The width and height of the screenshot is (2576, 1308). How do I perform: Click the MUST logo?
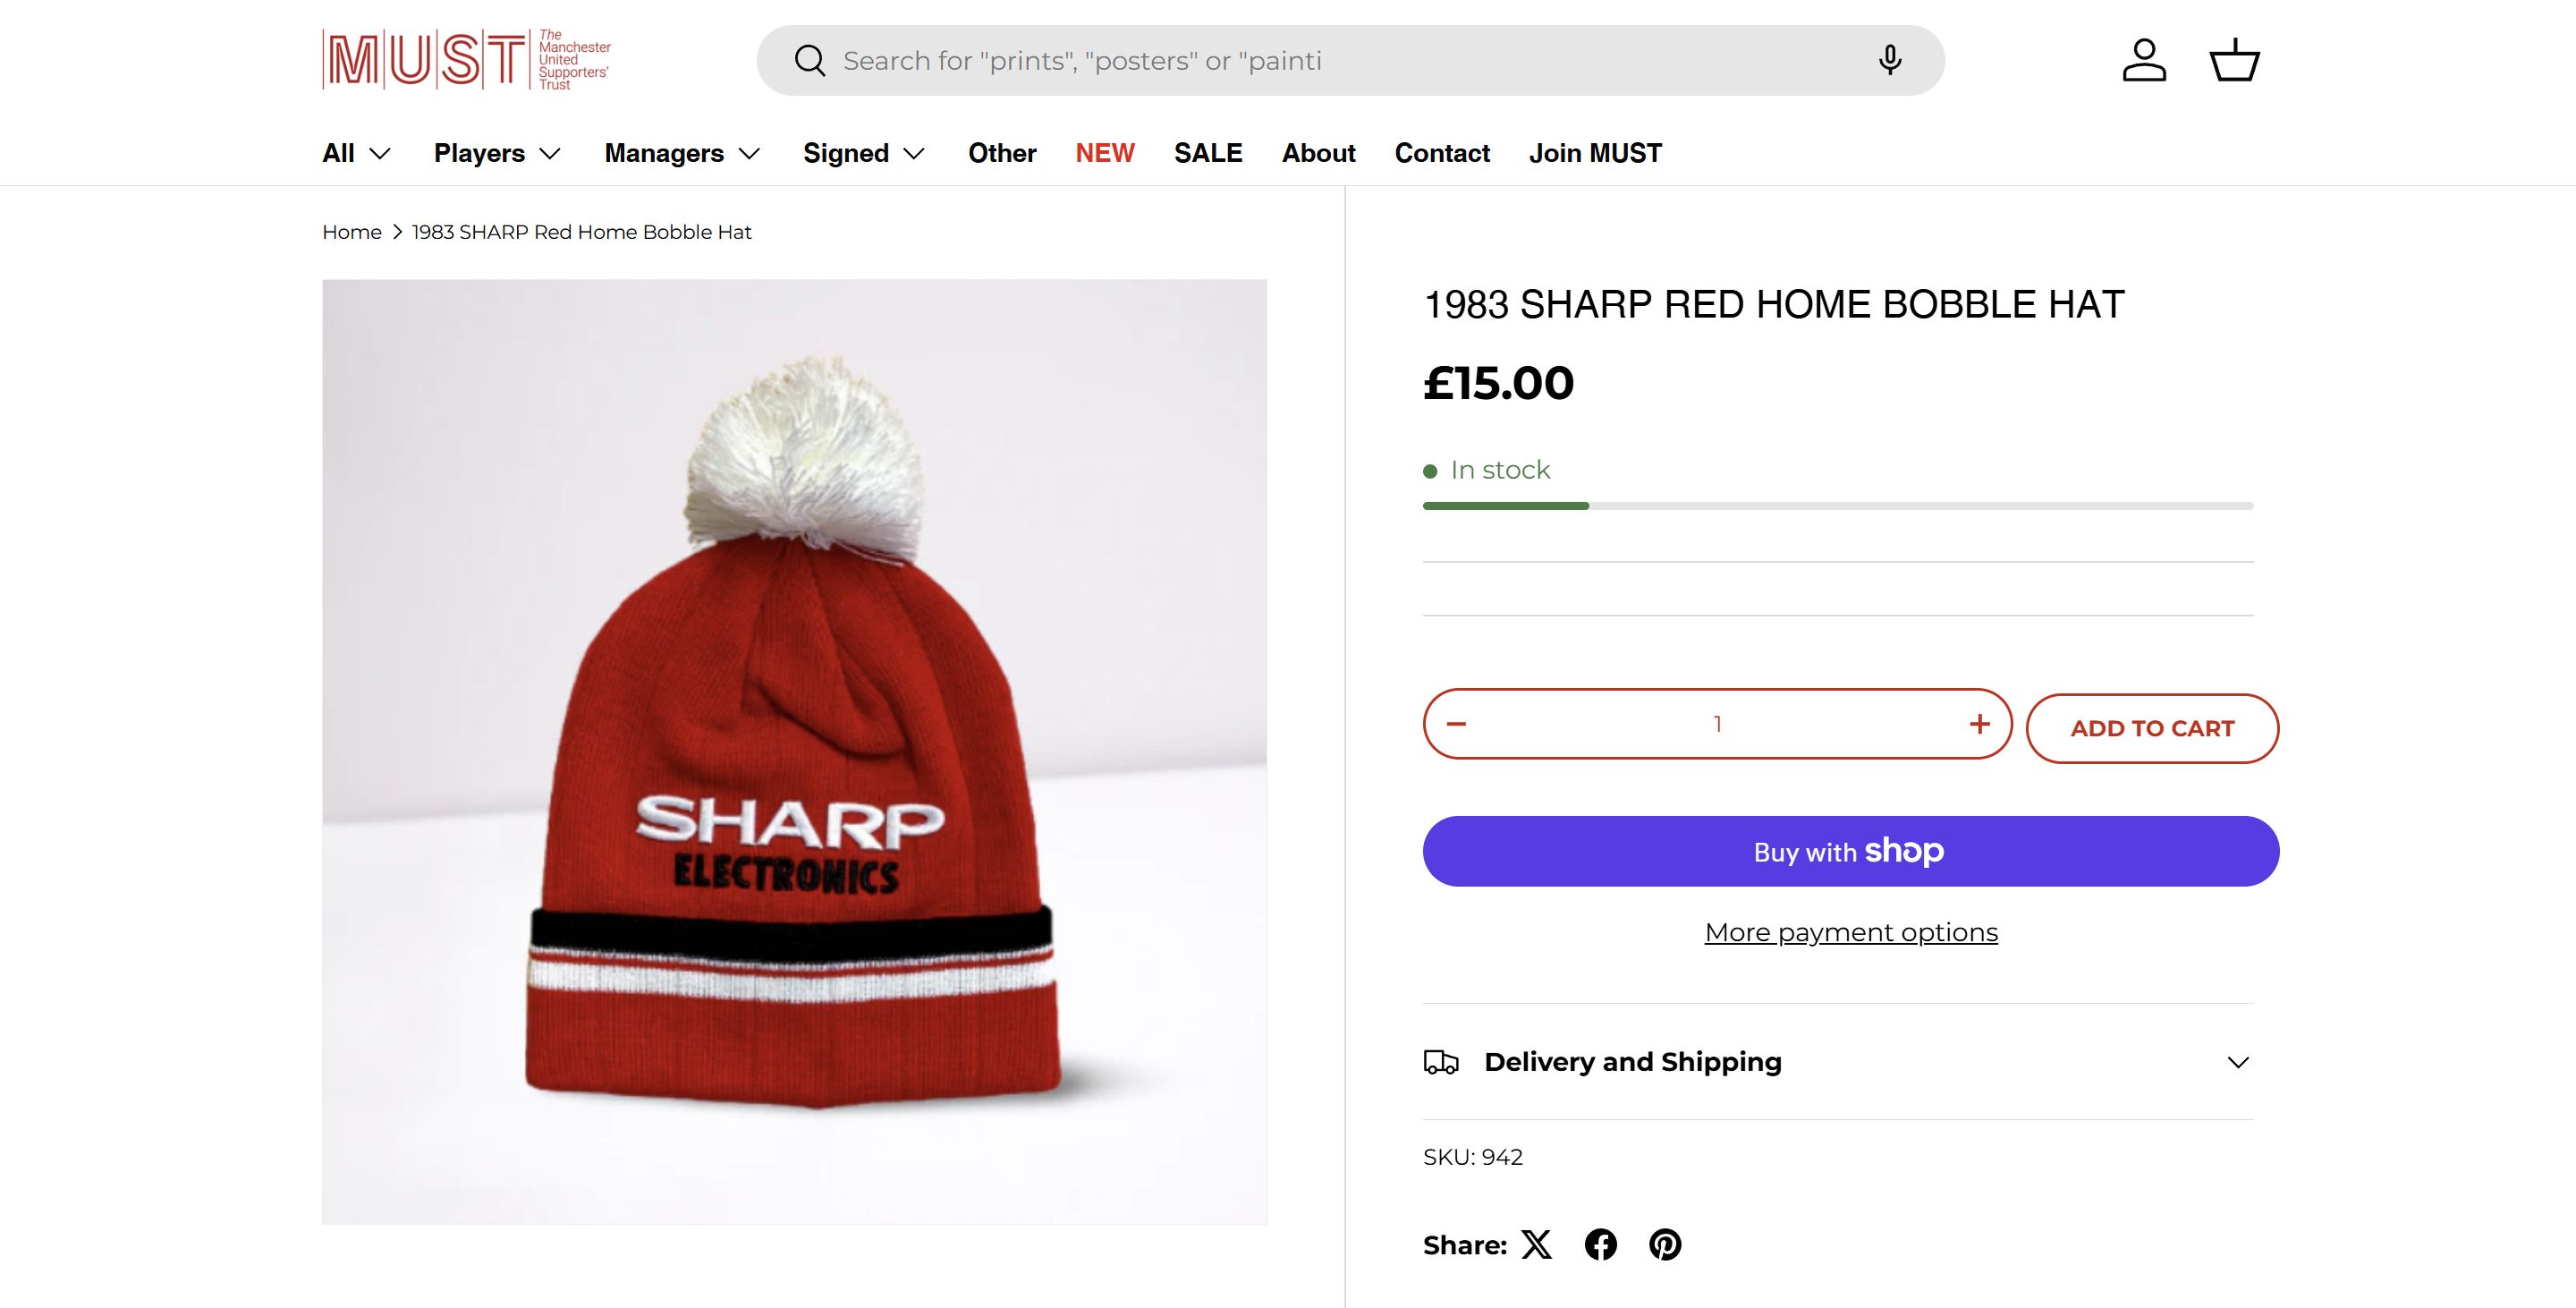click(466, 60)
